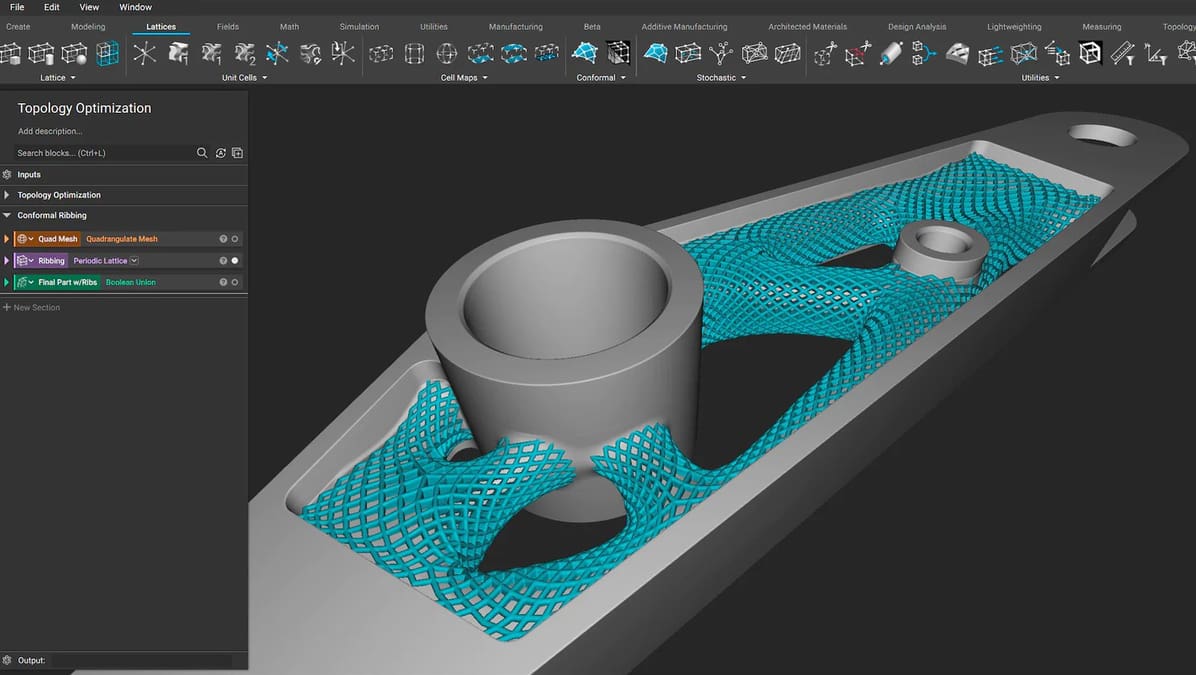This screenshot has width=1196, height=675.
Task: Toggle visibility of the Quad Mesh block
Action: tap(234, 238)
